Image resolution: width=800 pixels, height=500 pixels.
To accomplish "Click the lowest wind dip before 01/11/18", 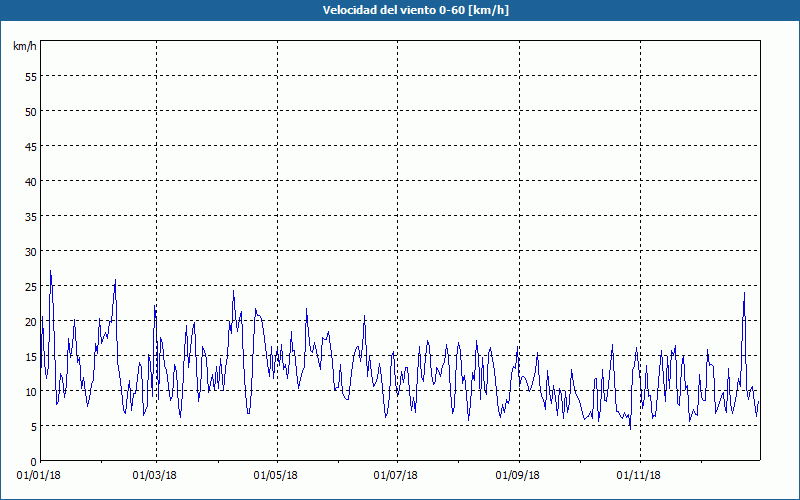I will (x=630, y=429).
